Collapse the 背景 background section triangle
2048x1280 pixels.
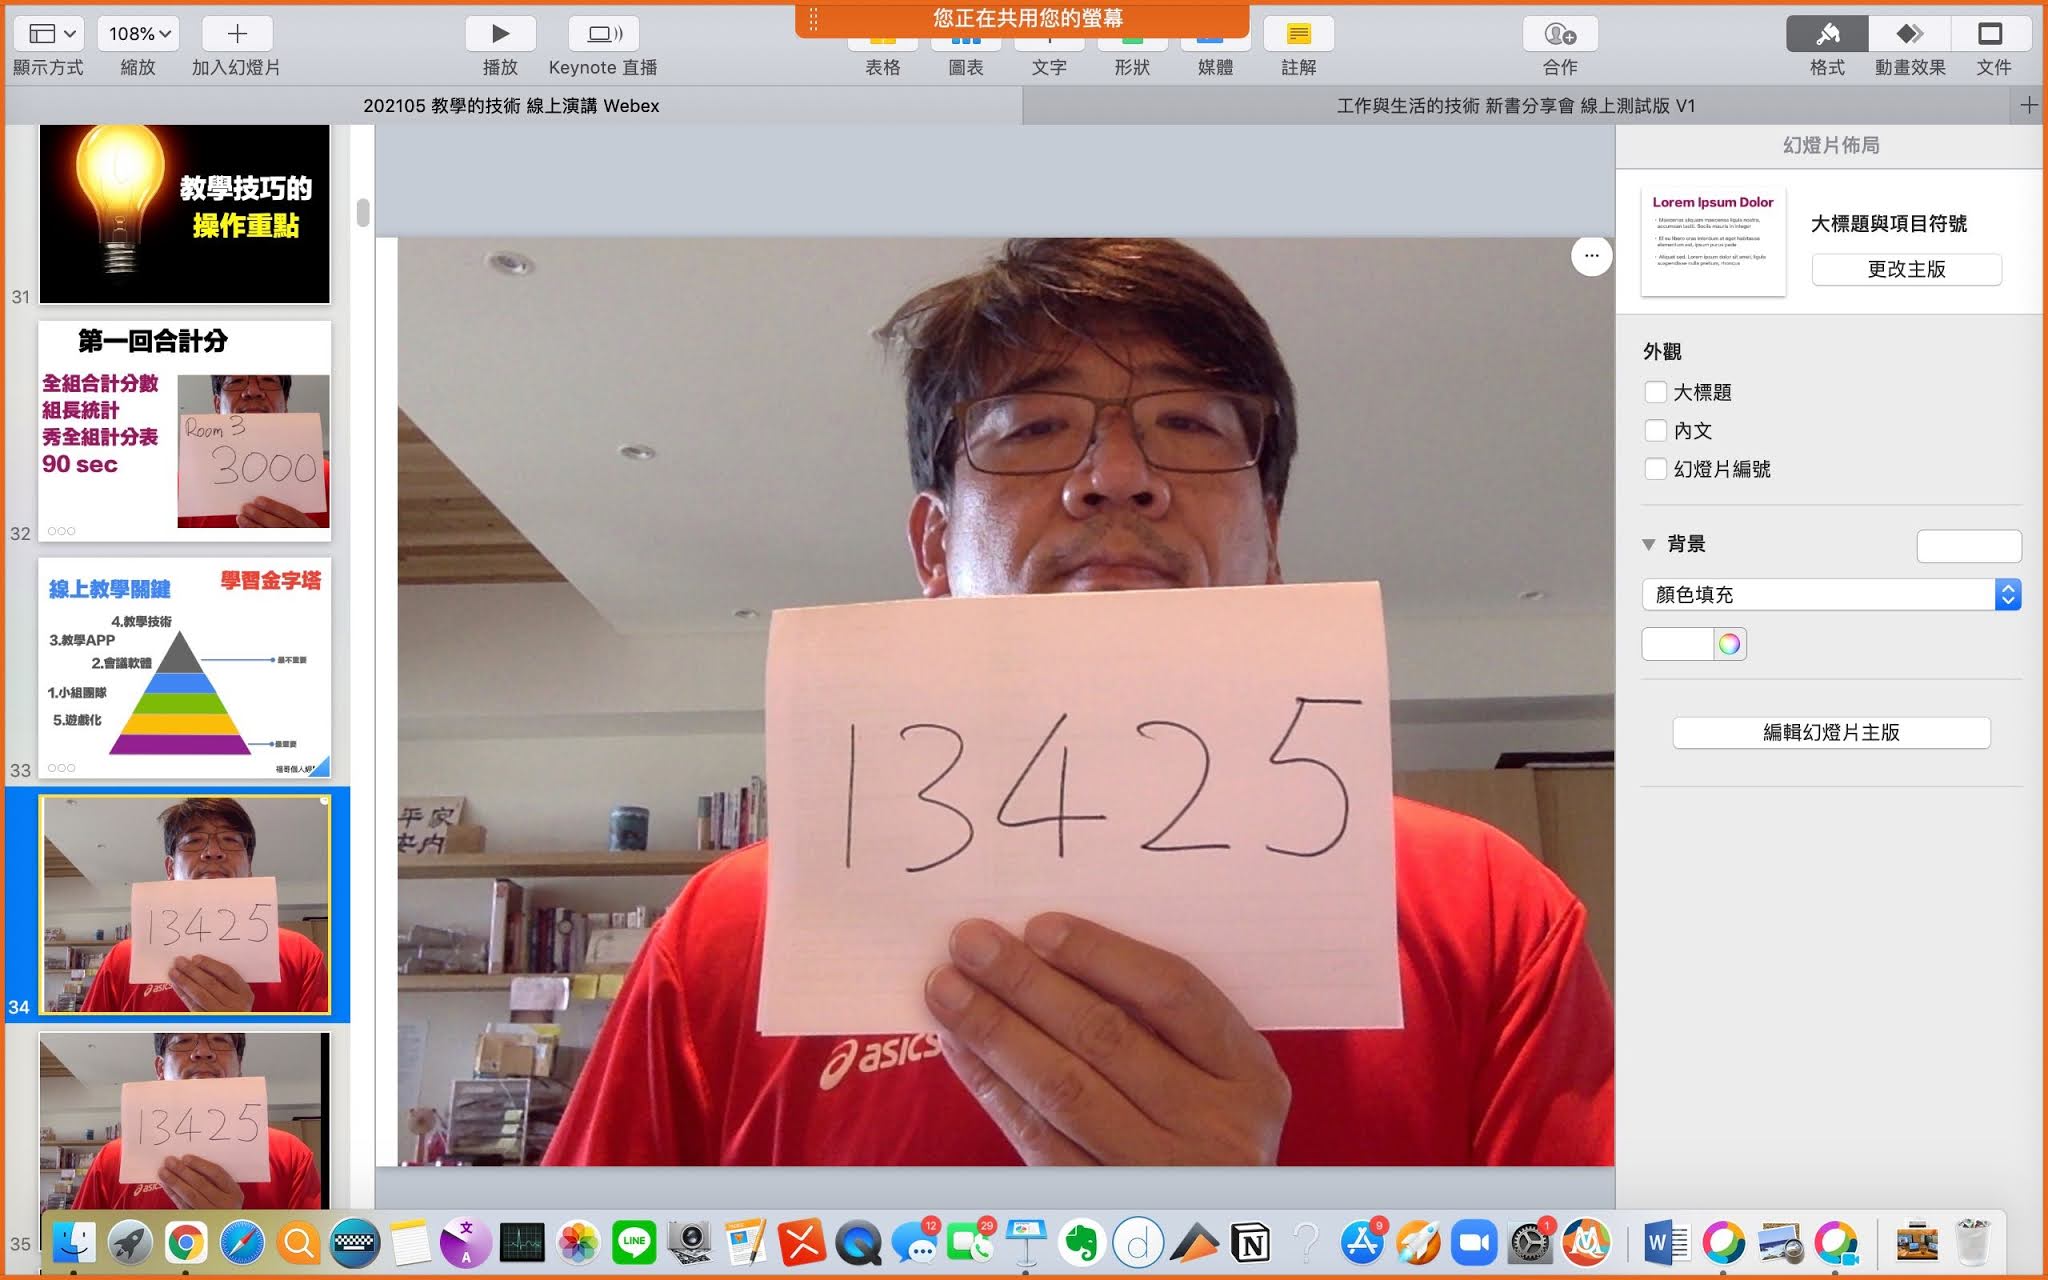[1649, 544]
